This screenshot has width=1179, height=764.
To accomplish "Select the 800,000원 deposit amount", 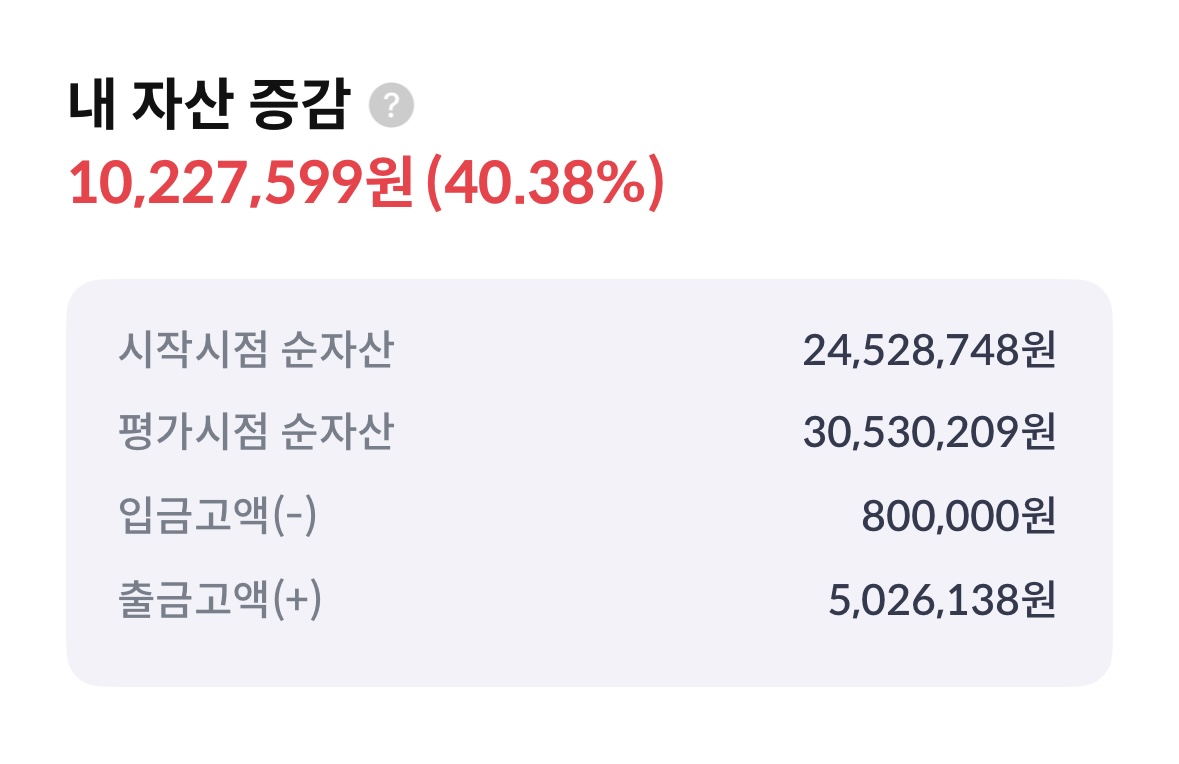I will point(957,518).
